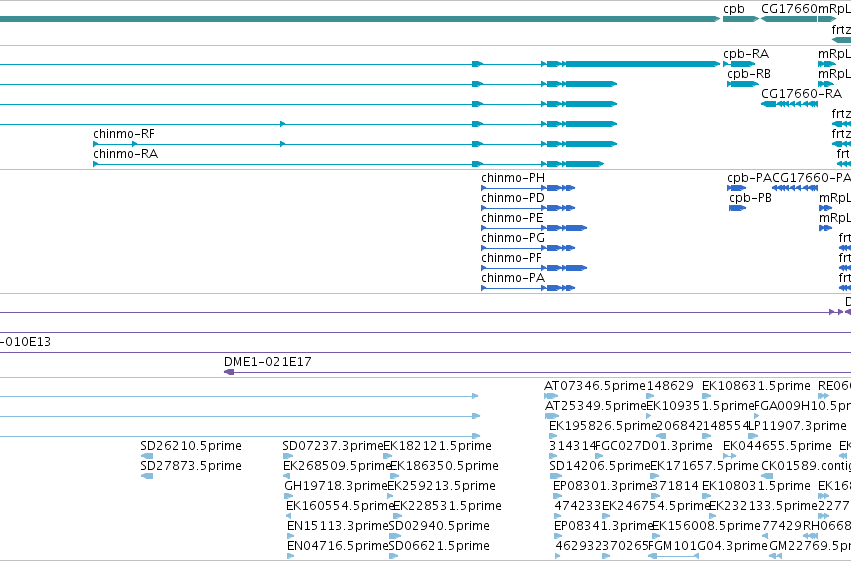Click the chinmo-PG protein label
Viewport: 851px width, 561px height.
pos(513,238)
